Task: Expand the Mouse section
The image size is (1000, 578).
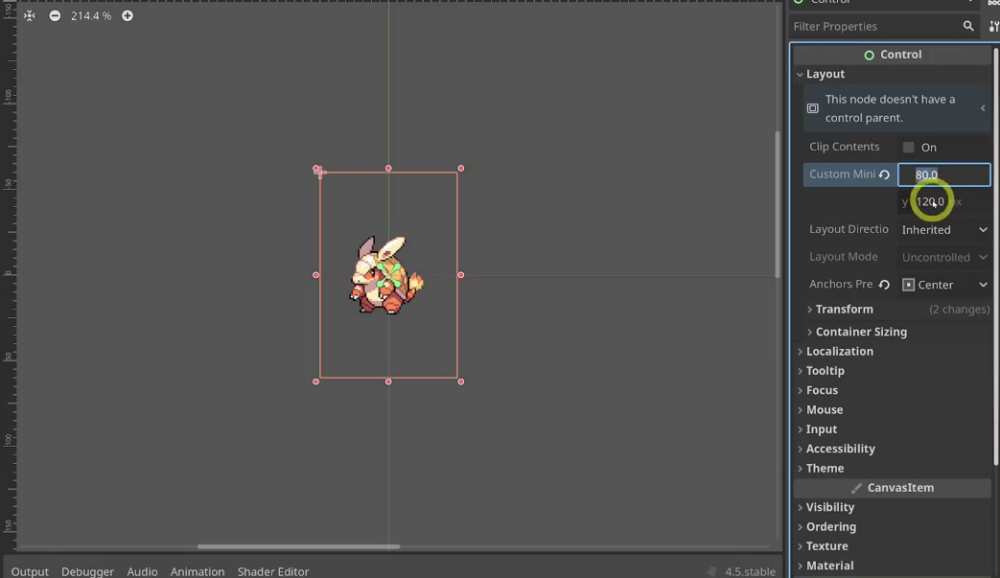Action: [823, 410]
